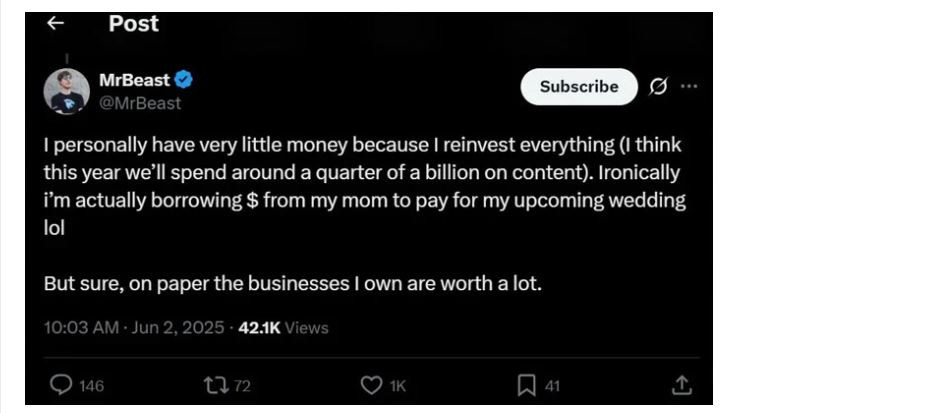The height and width of the screenshot is (413, 938).
Task: Bookmark this post
Action: (526, 385)
